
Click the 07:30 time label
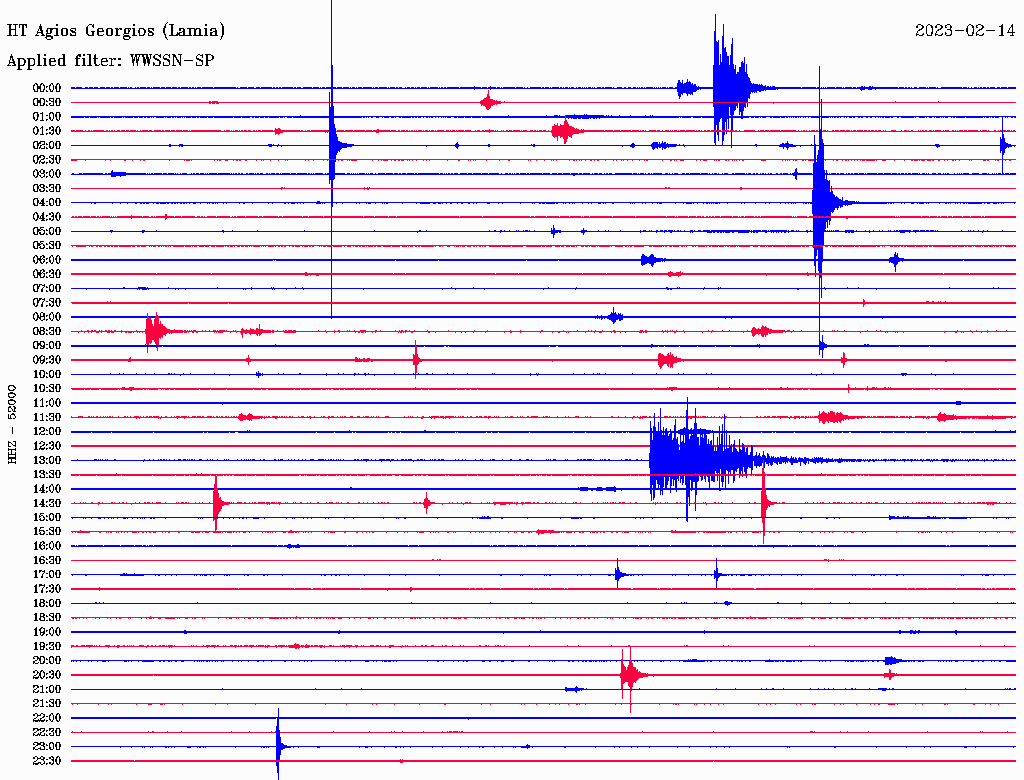pyautogui.click(x=47, y=303)
